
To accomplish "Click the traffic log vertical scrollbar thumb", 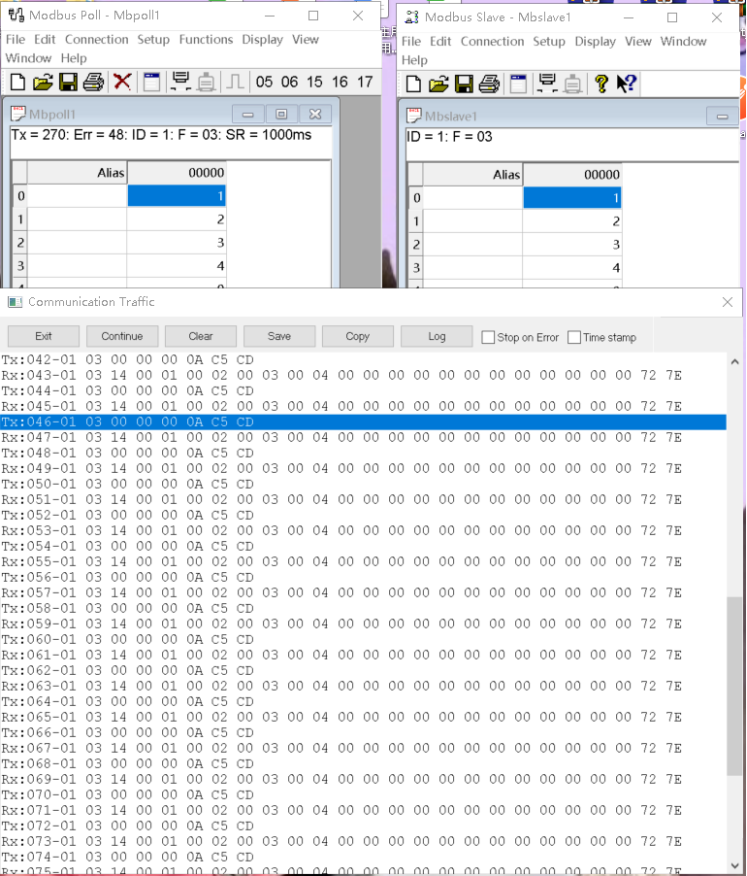I will click(x=735, y=688).
